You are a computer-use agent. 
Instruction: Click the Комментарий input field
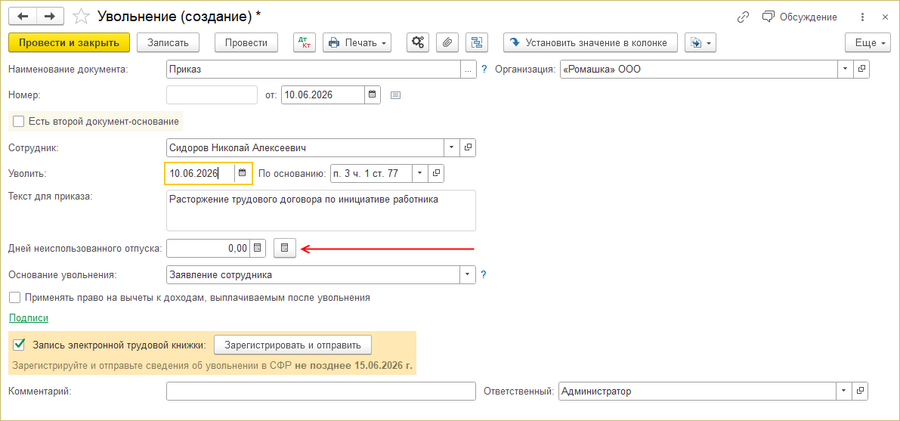[x=321, y=391]
